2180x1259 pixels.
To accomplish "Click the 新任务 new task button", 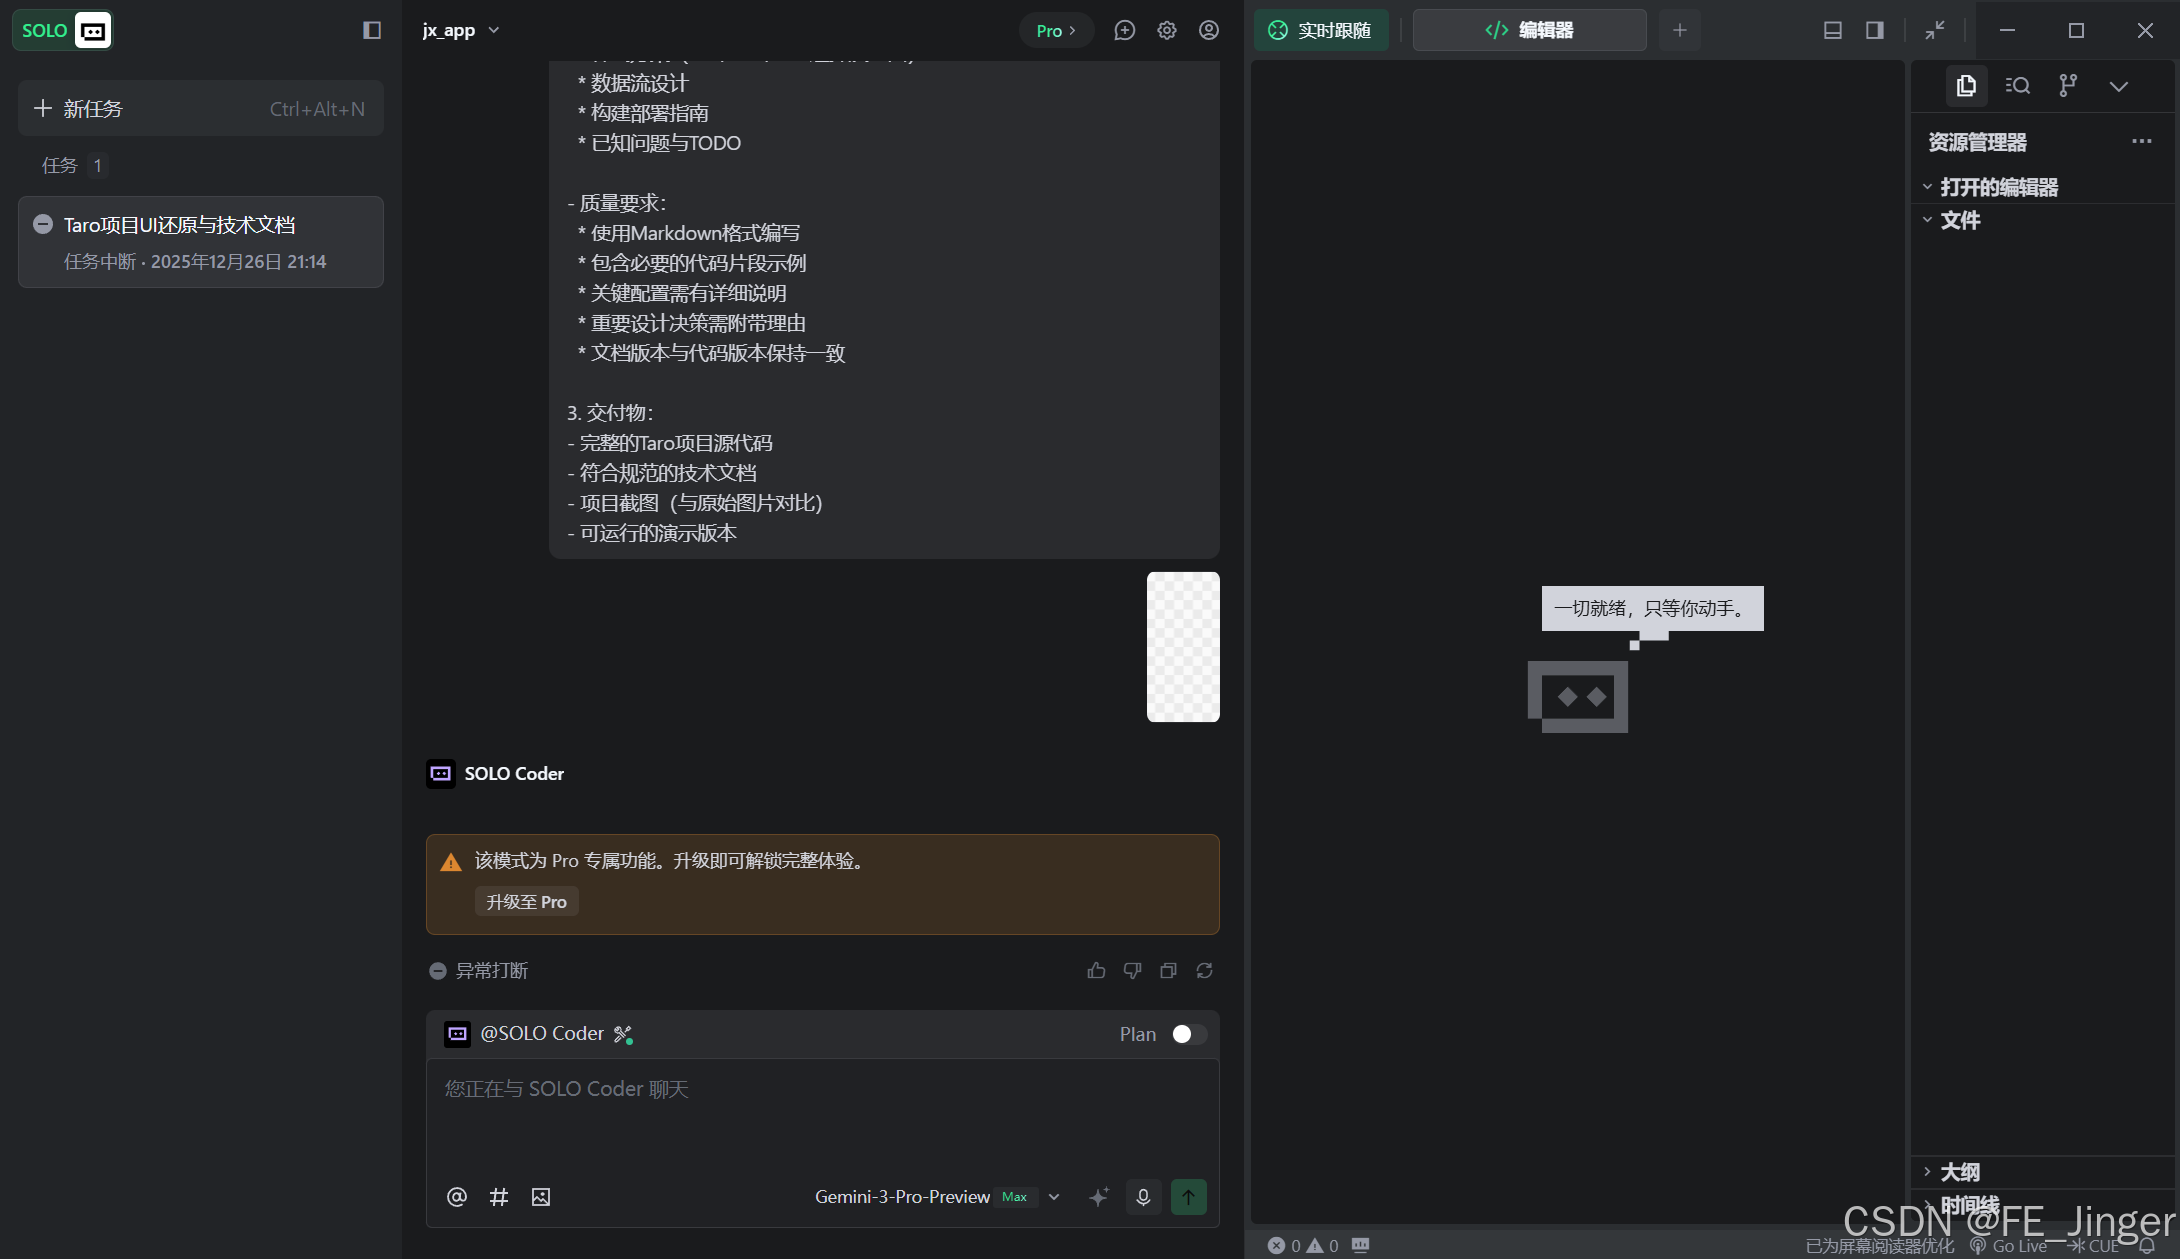I will 200,109.
